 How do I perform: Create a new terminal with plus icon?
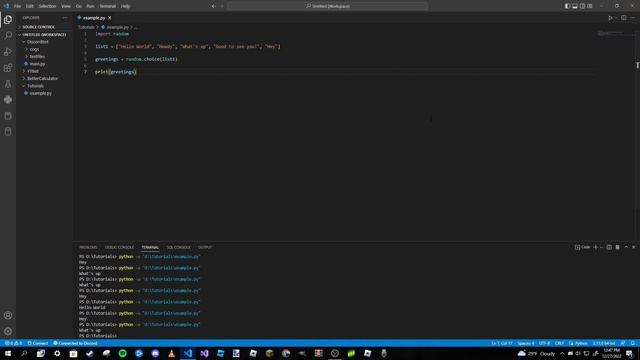click(596, 247)
